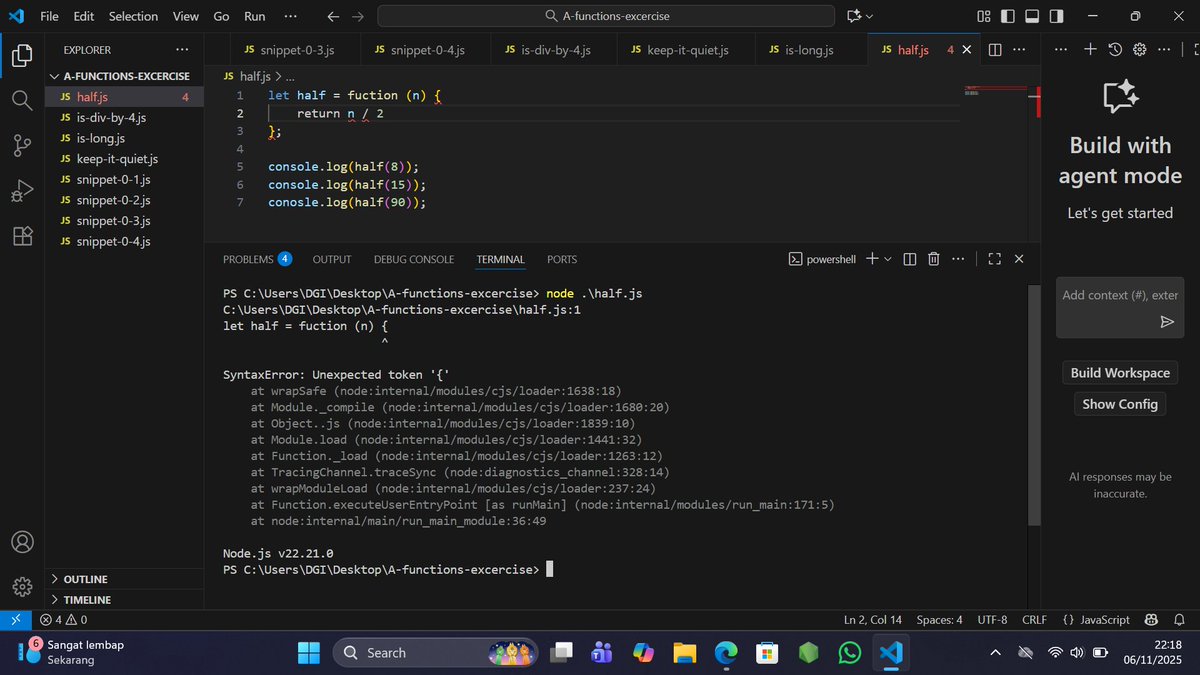Split the terminal panel
The width and height of the screenshot is (1200, 675).
tap(909, 258)
